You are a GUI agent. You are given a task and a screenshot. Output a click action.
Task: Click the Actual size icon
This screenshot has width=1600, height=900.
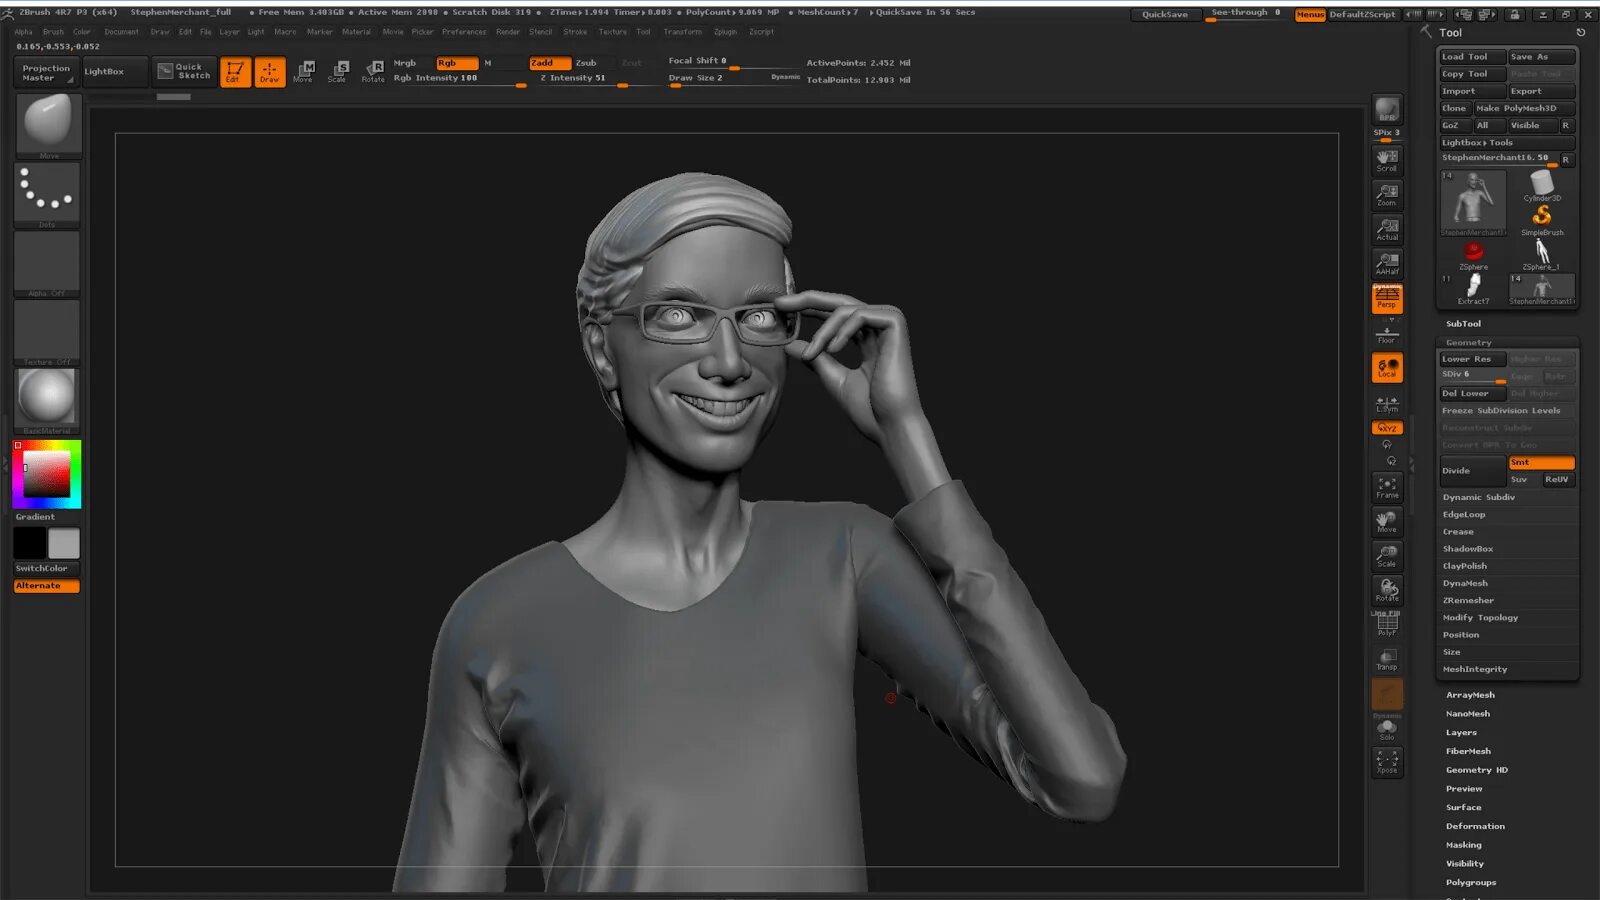tap(1387, 229)
